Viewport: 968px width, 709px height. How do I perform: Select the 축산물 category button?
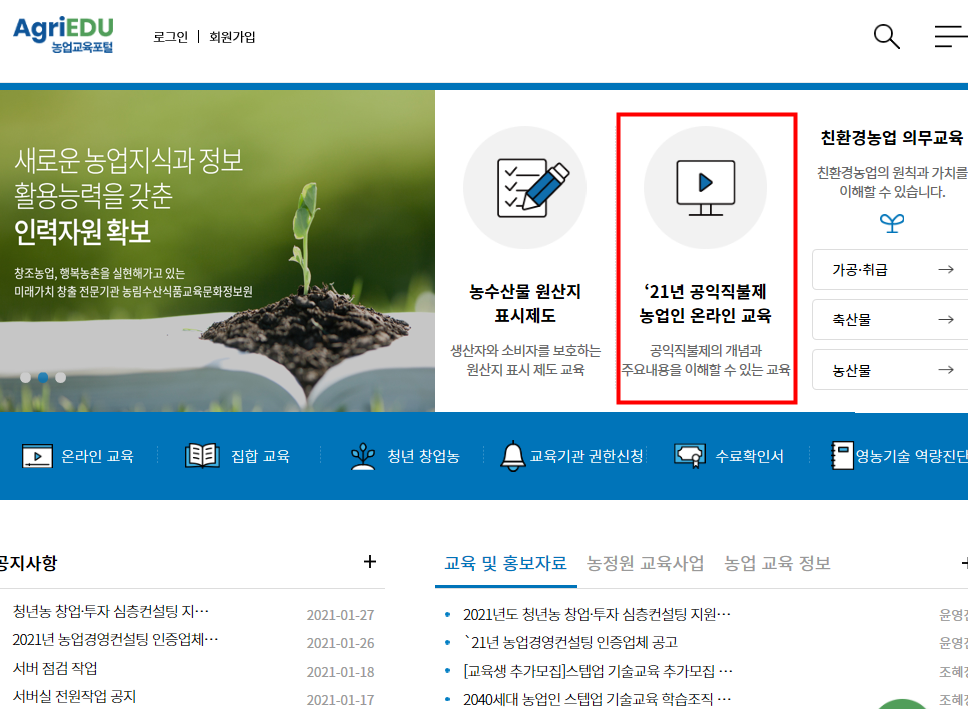coord(890,319)
